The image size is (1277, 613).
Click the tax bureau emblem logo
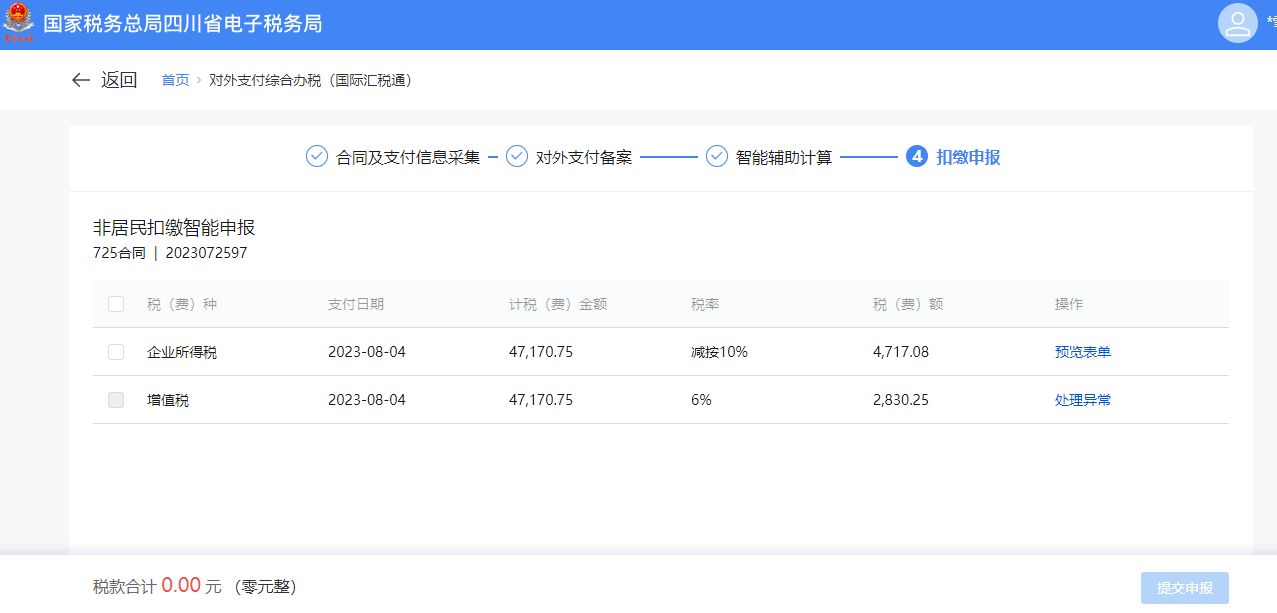(18, 22)
